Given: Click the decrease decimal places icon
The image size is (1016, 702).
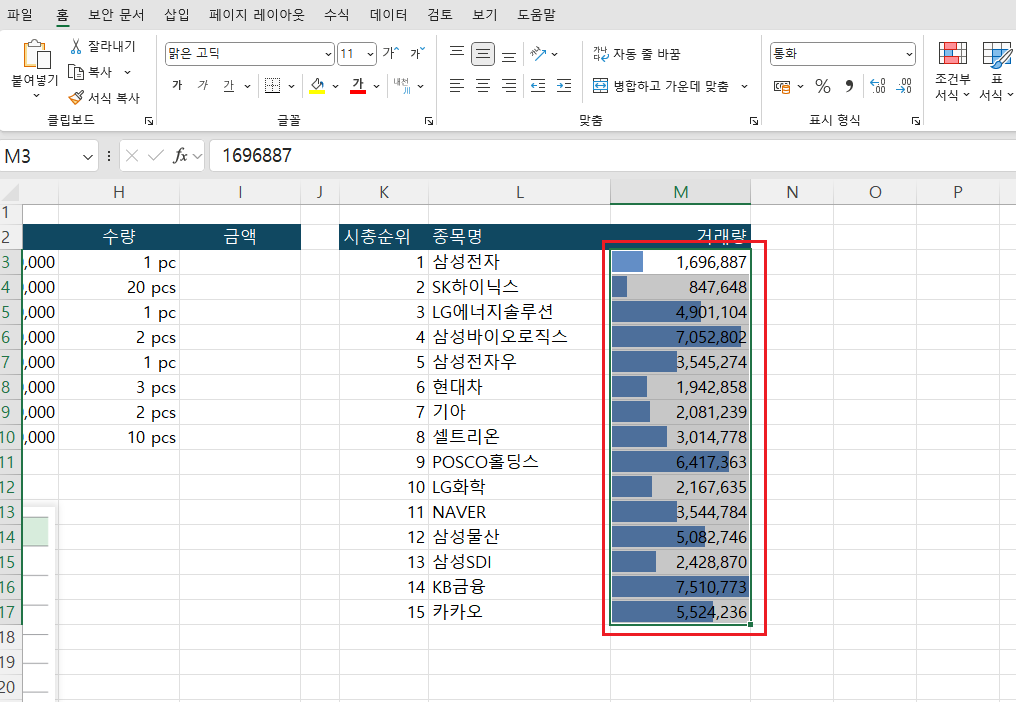Looking at the screenshot, I should [x=905, y=86].
